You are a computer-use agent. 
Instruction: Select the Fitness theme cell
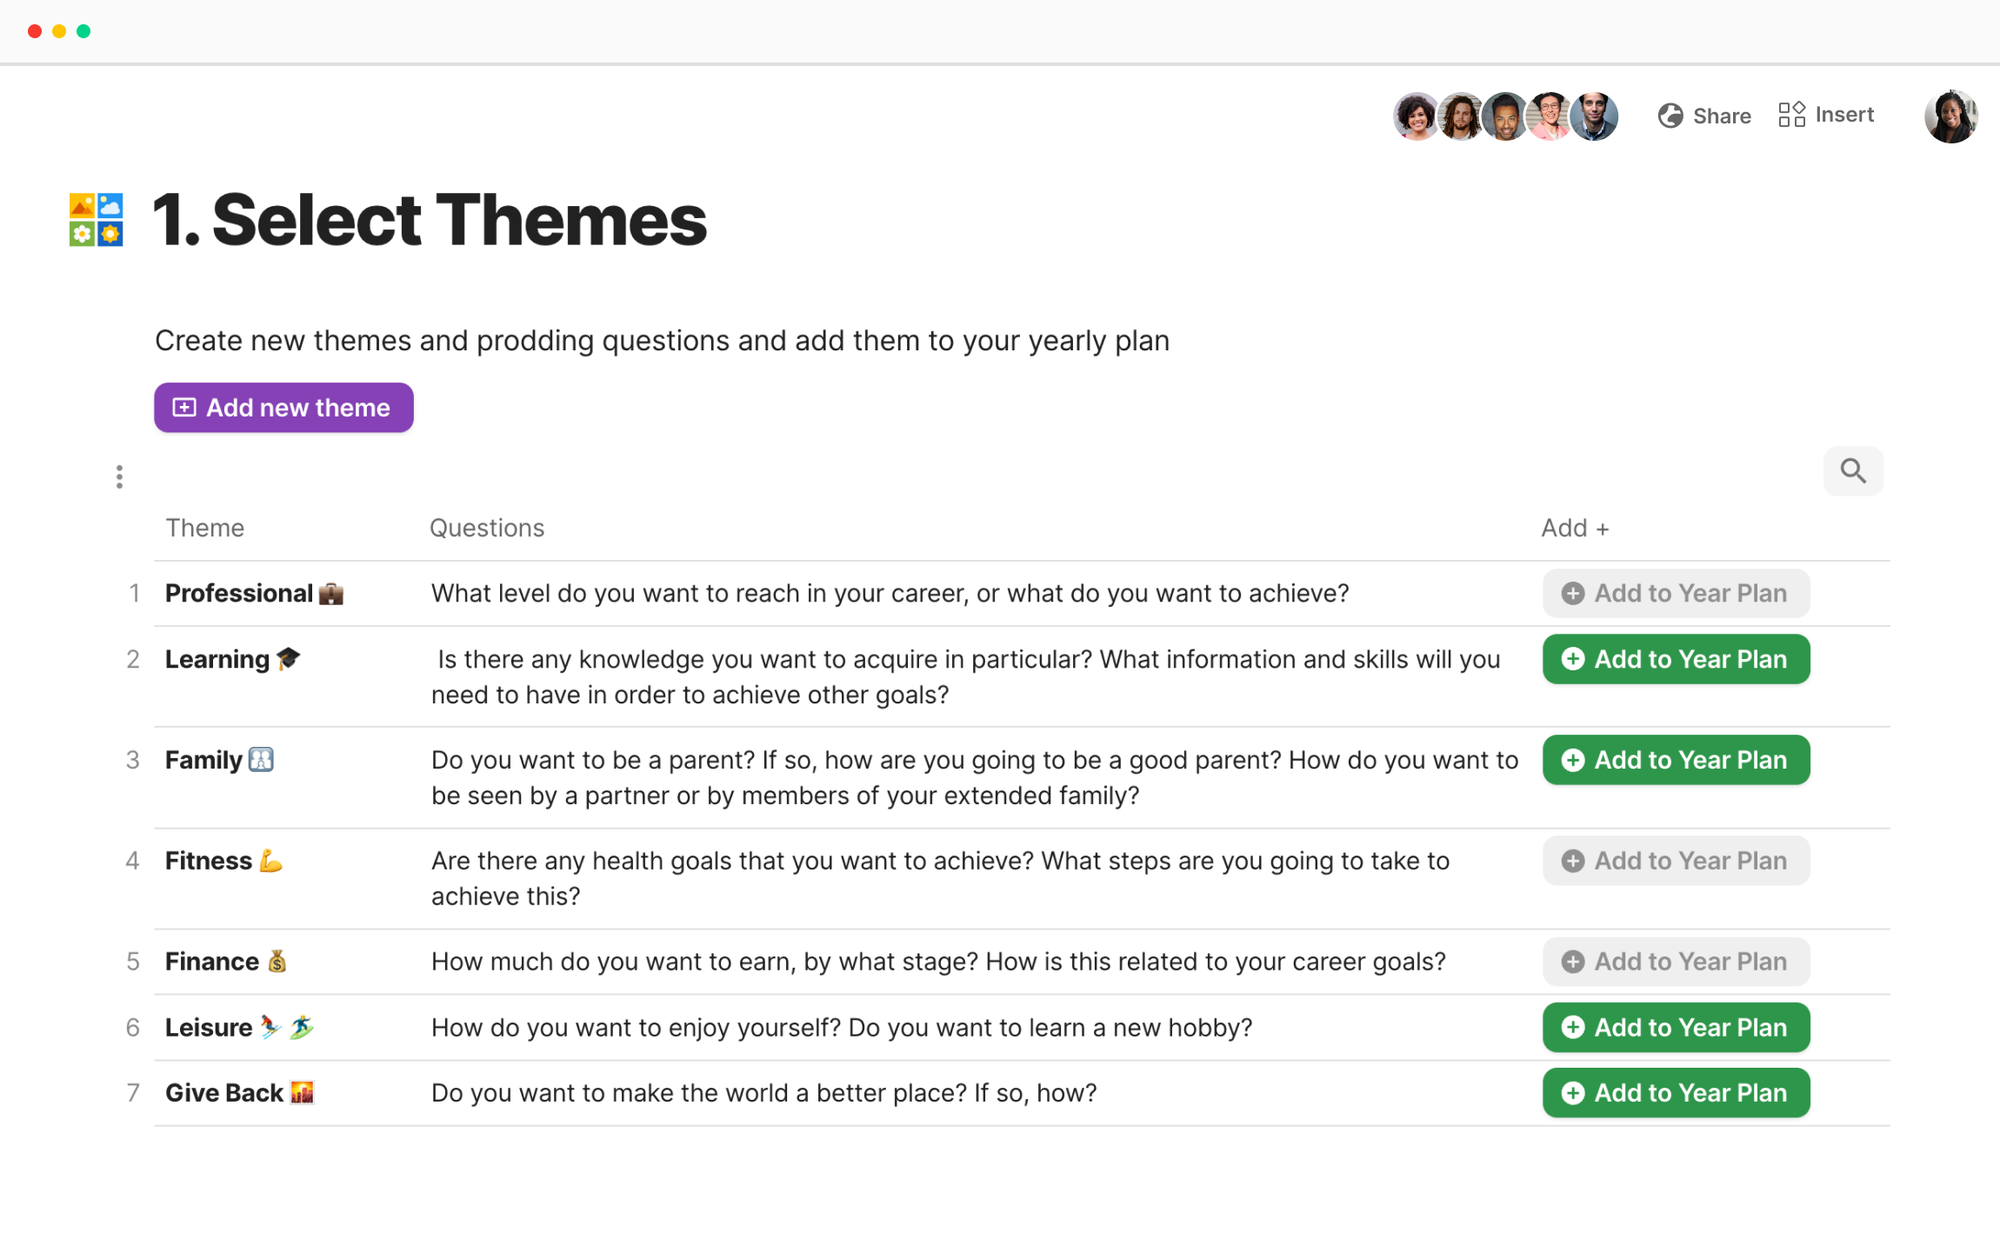pyautogui.click(x=209, y=861)
